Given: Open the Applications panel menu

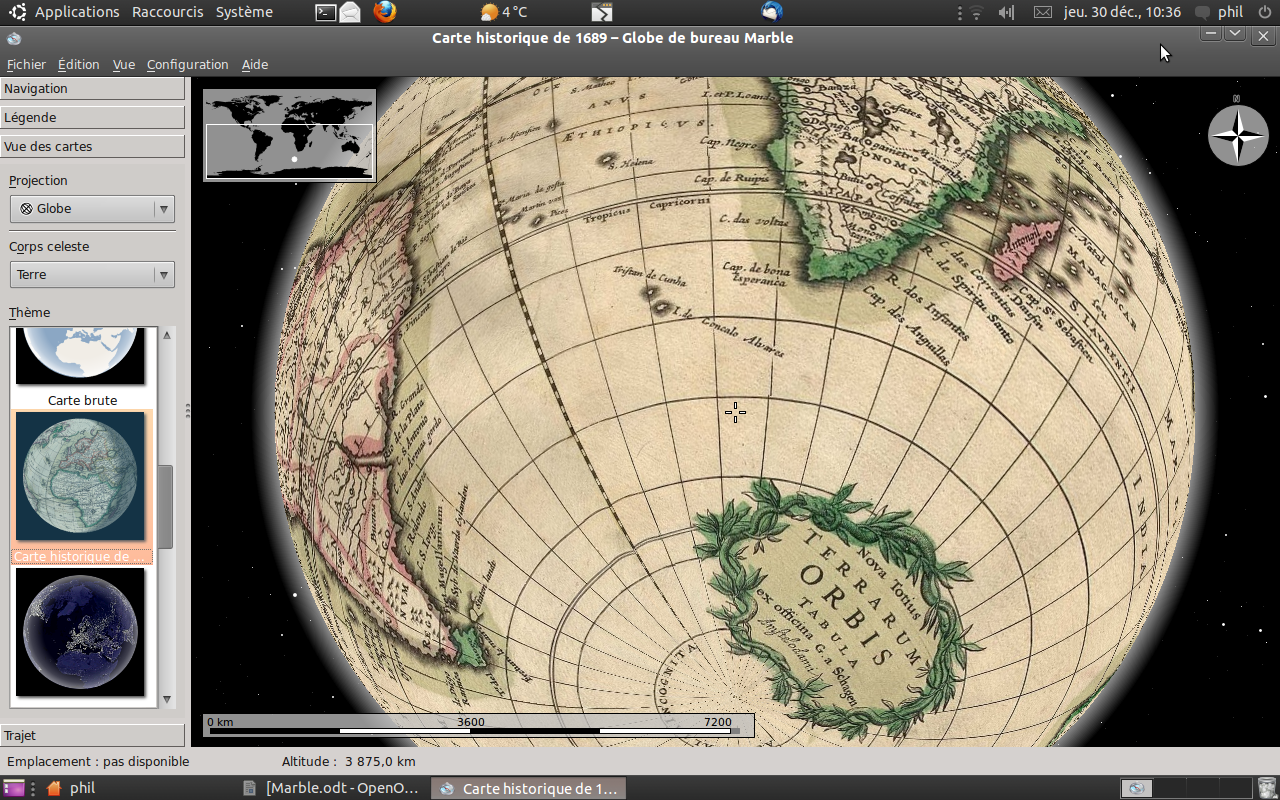Looking at the screenshot, I should (x=77, y=12).
